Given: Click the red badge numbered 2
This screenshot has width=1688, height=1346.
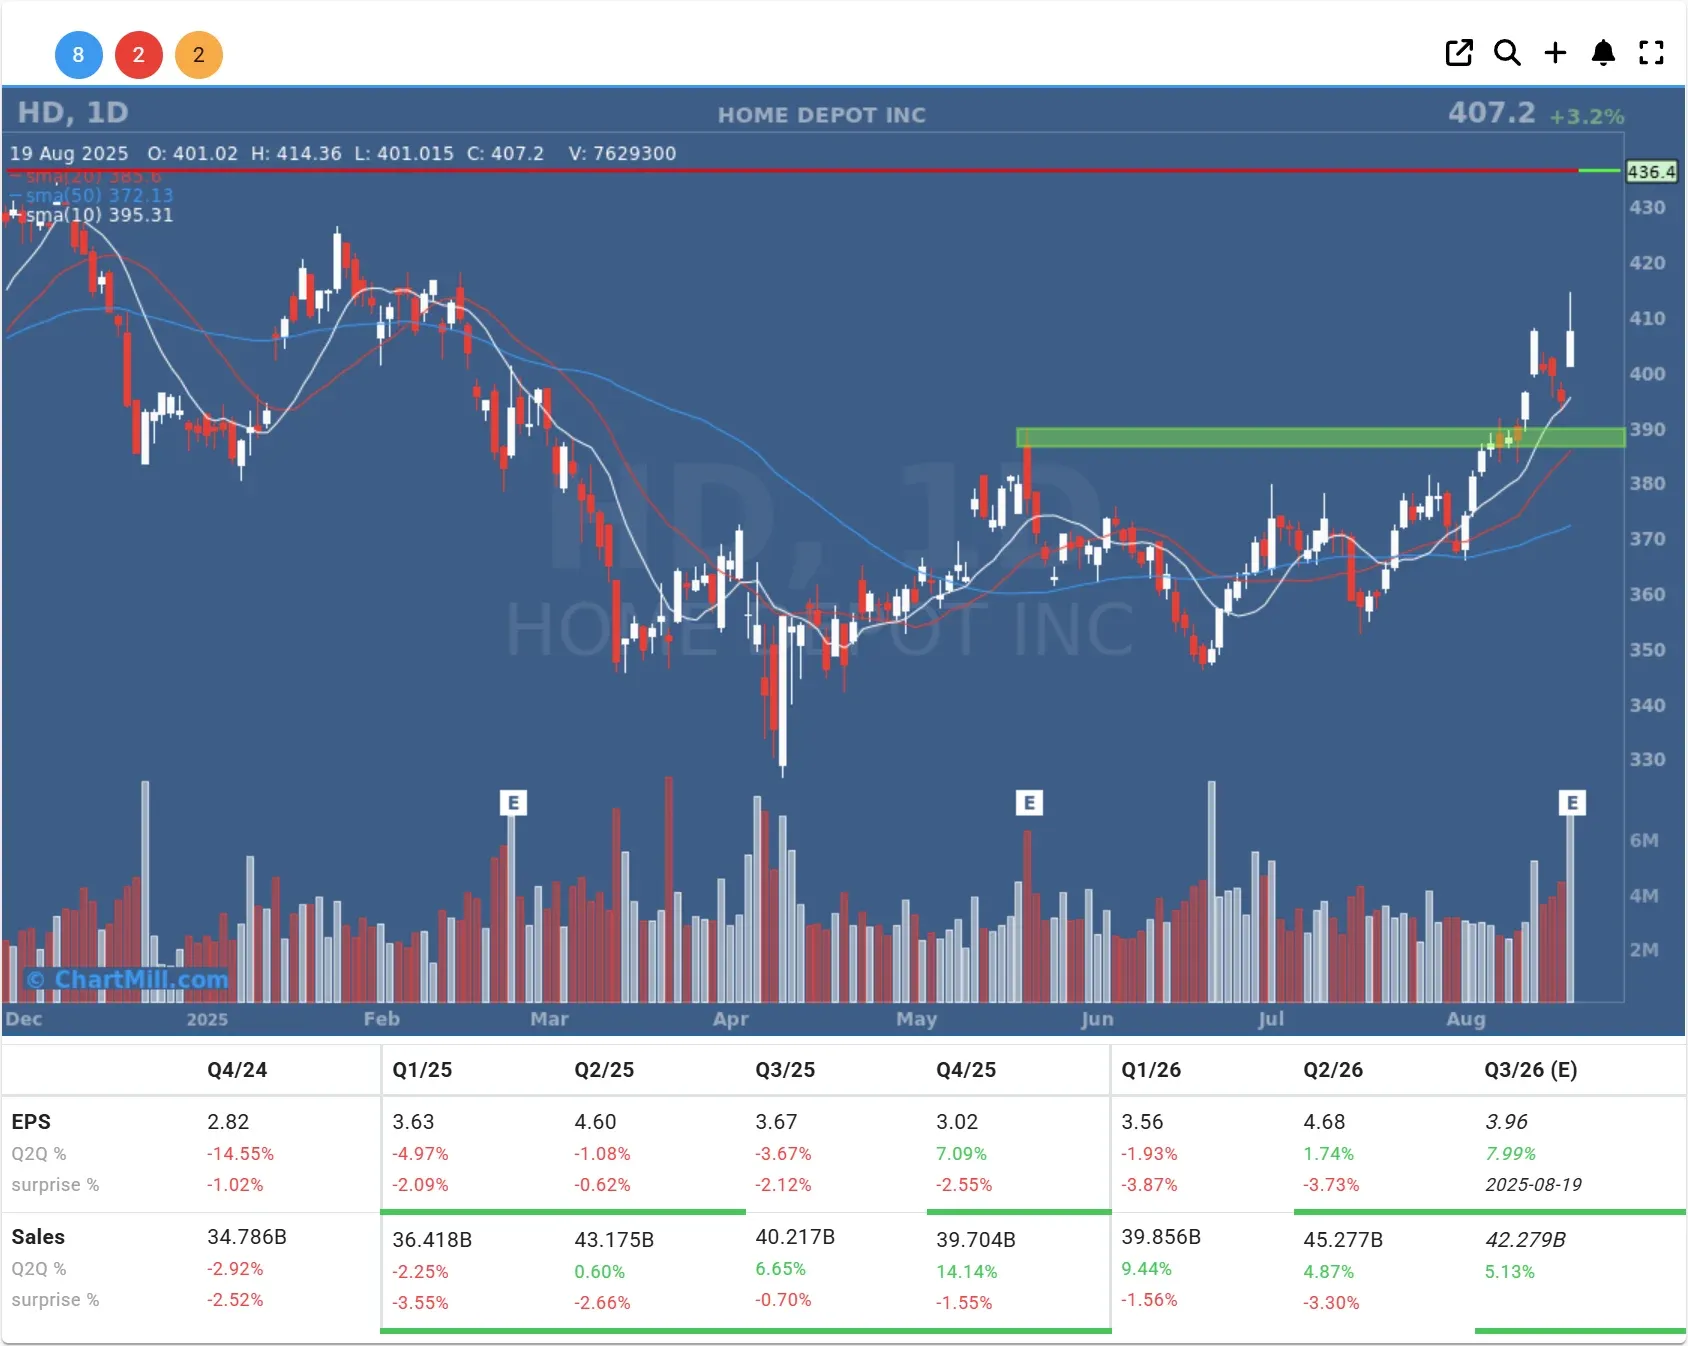Looking at the screenshot, I should pyautogui.click(x=139, y=55).
